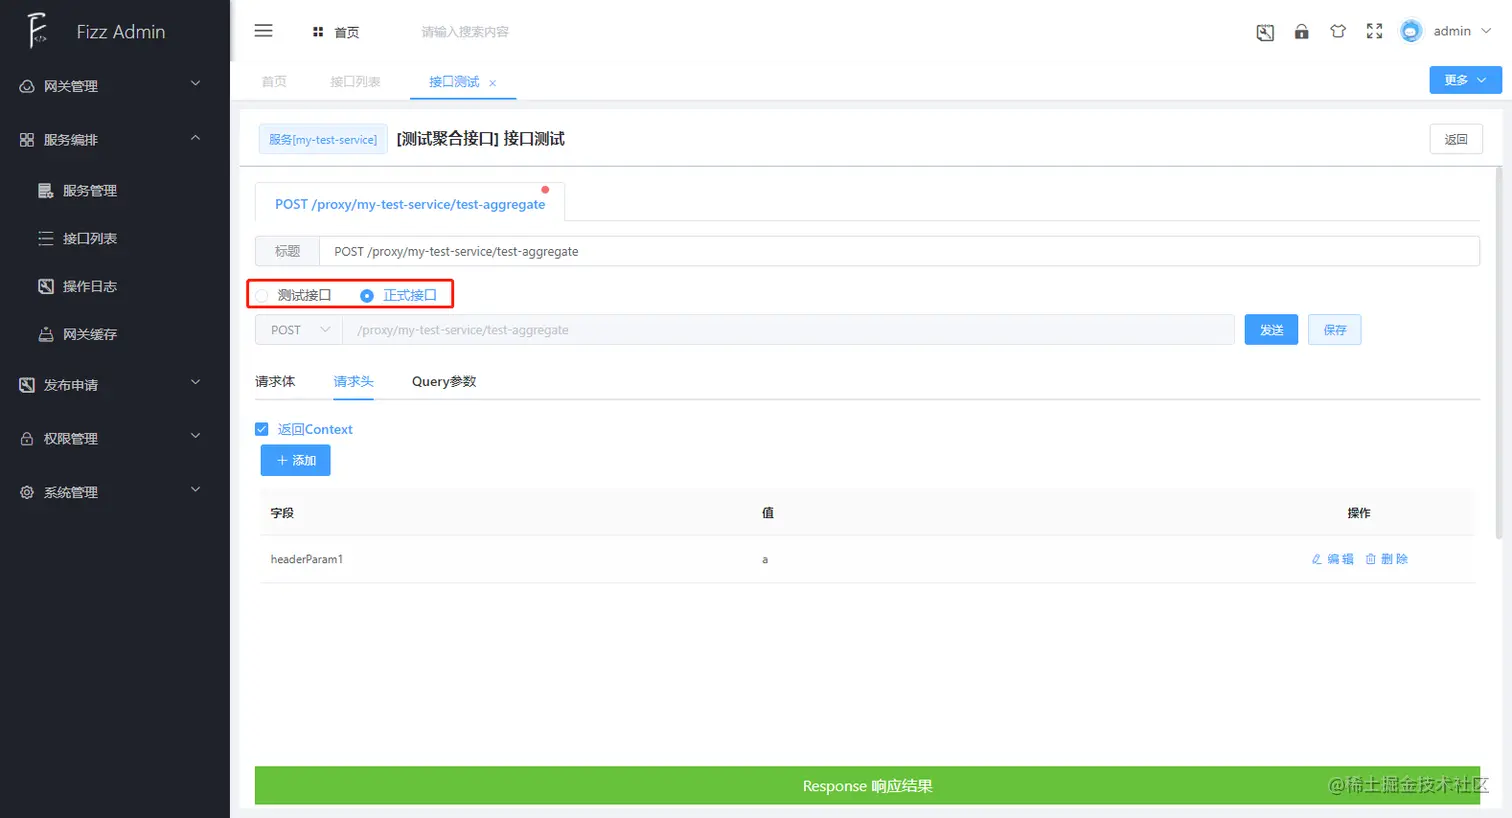1512x818 pixels.
Task: Click the 权限管理 lock icon
Action: pos(27,438)
